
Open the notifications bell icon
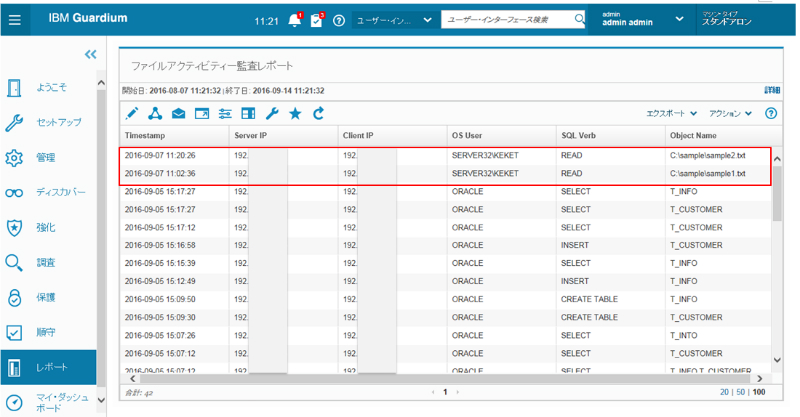(x=293, y=20)
